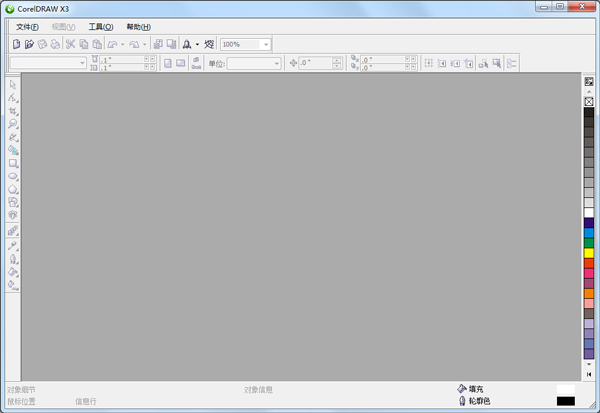Select the Rectangle tool

click(13, 163)
